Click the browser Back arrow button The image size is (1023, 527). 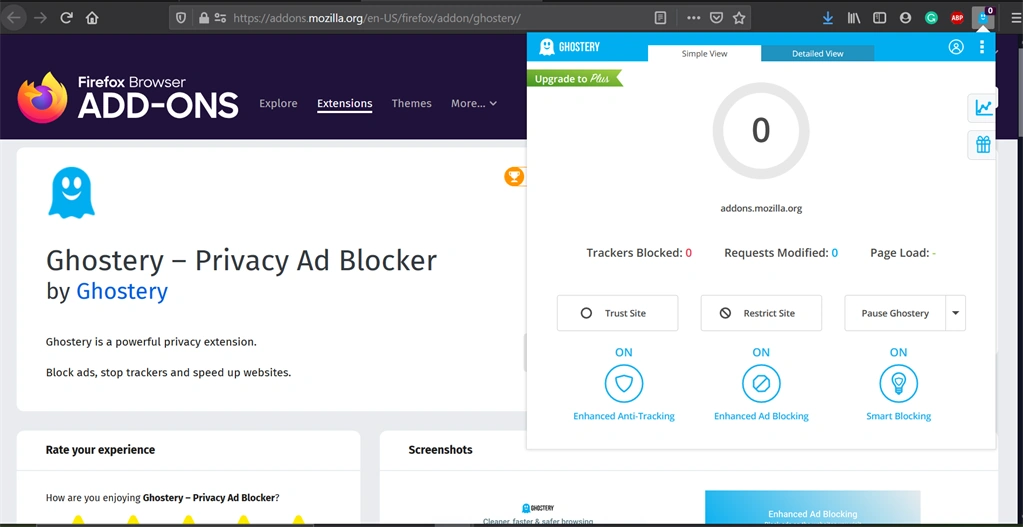click(x=14, y=18)
